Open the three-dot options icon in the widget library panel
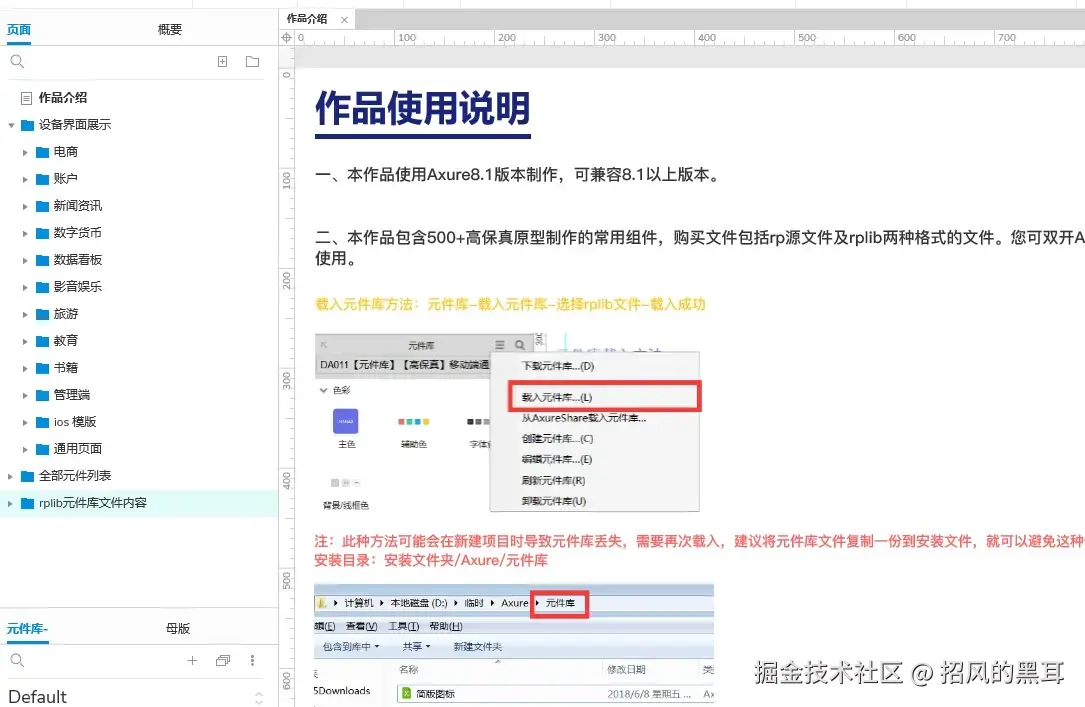This screenshot has width=1085, height=707. point(252,661)
